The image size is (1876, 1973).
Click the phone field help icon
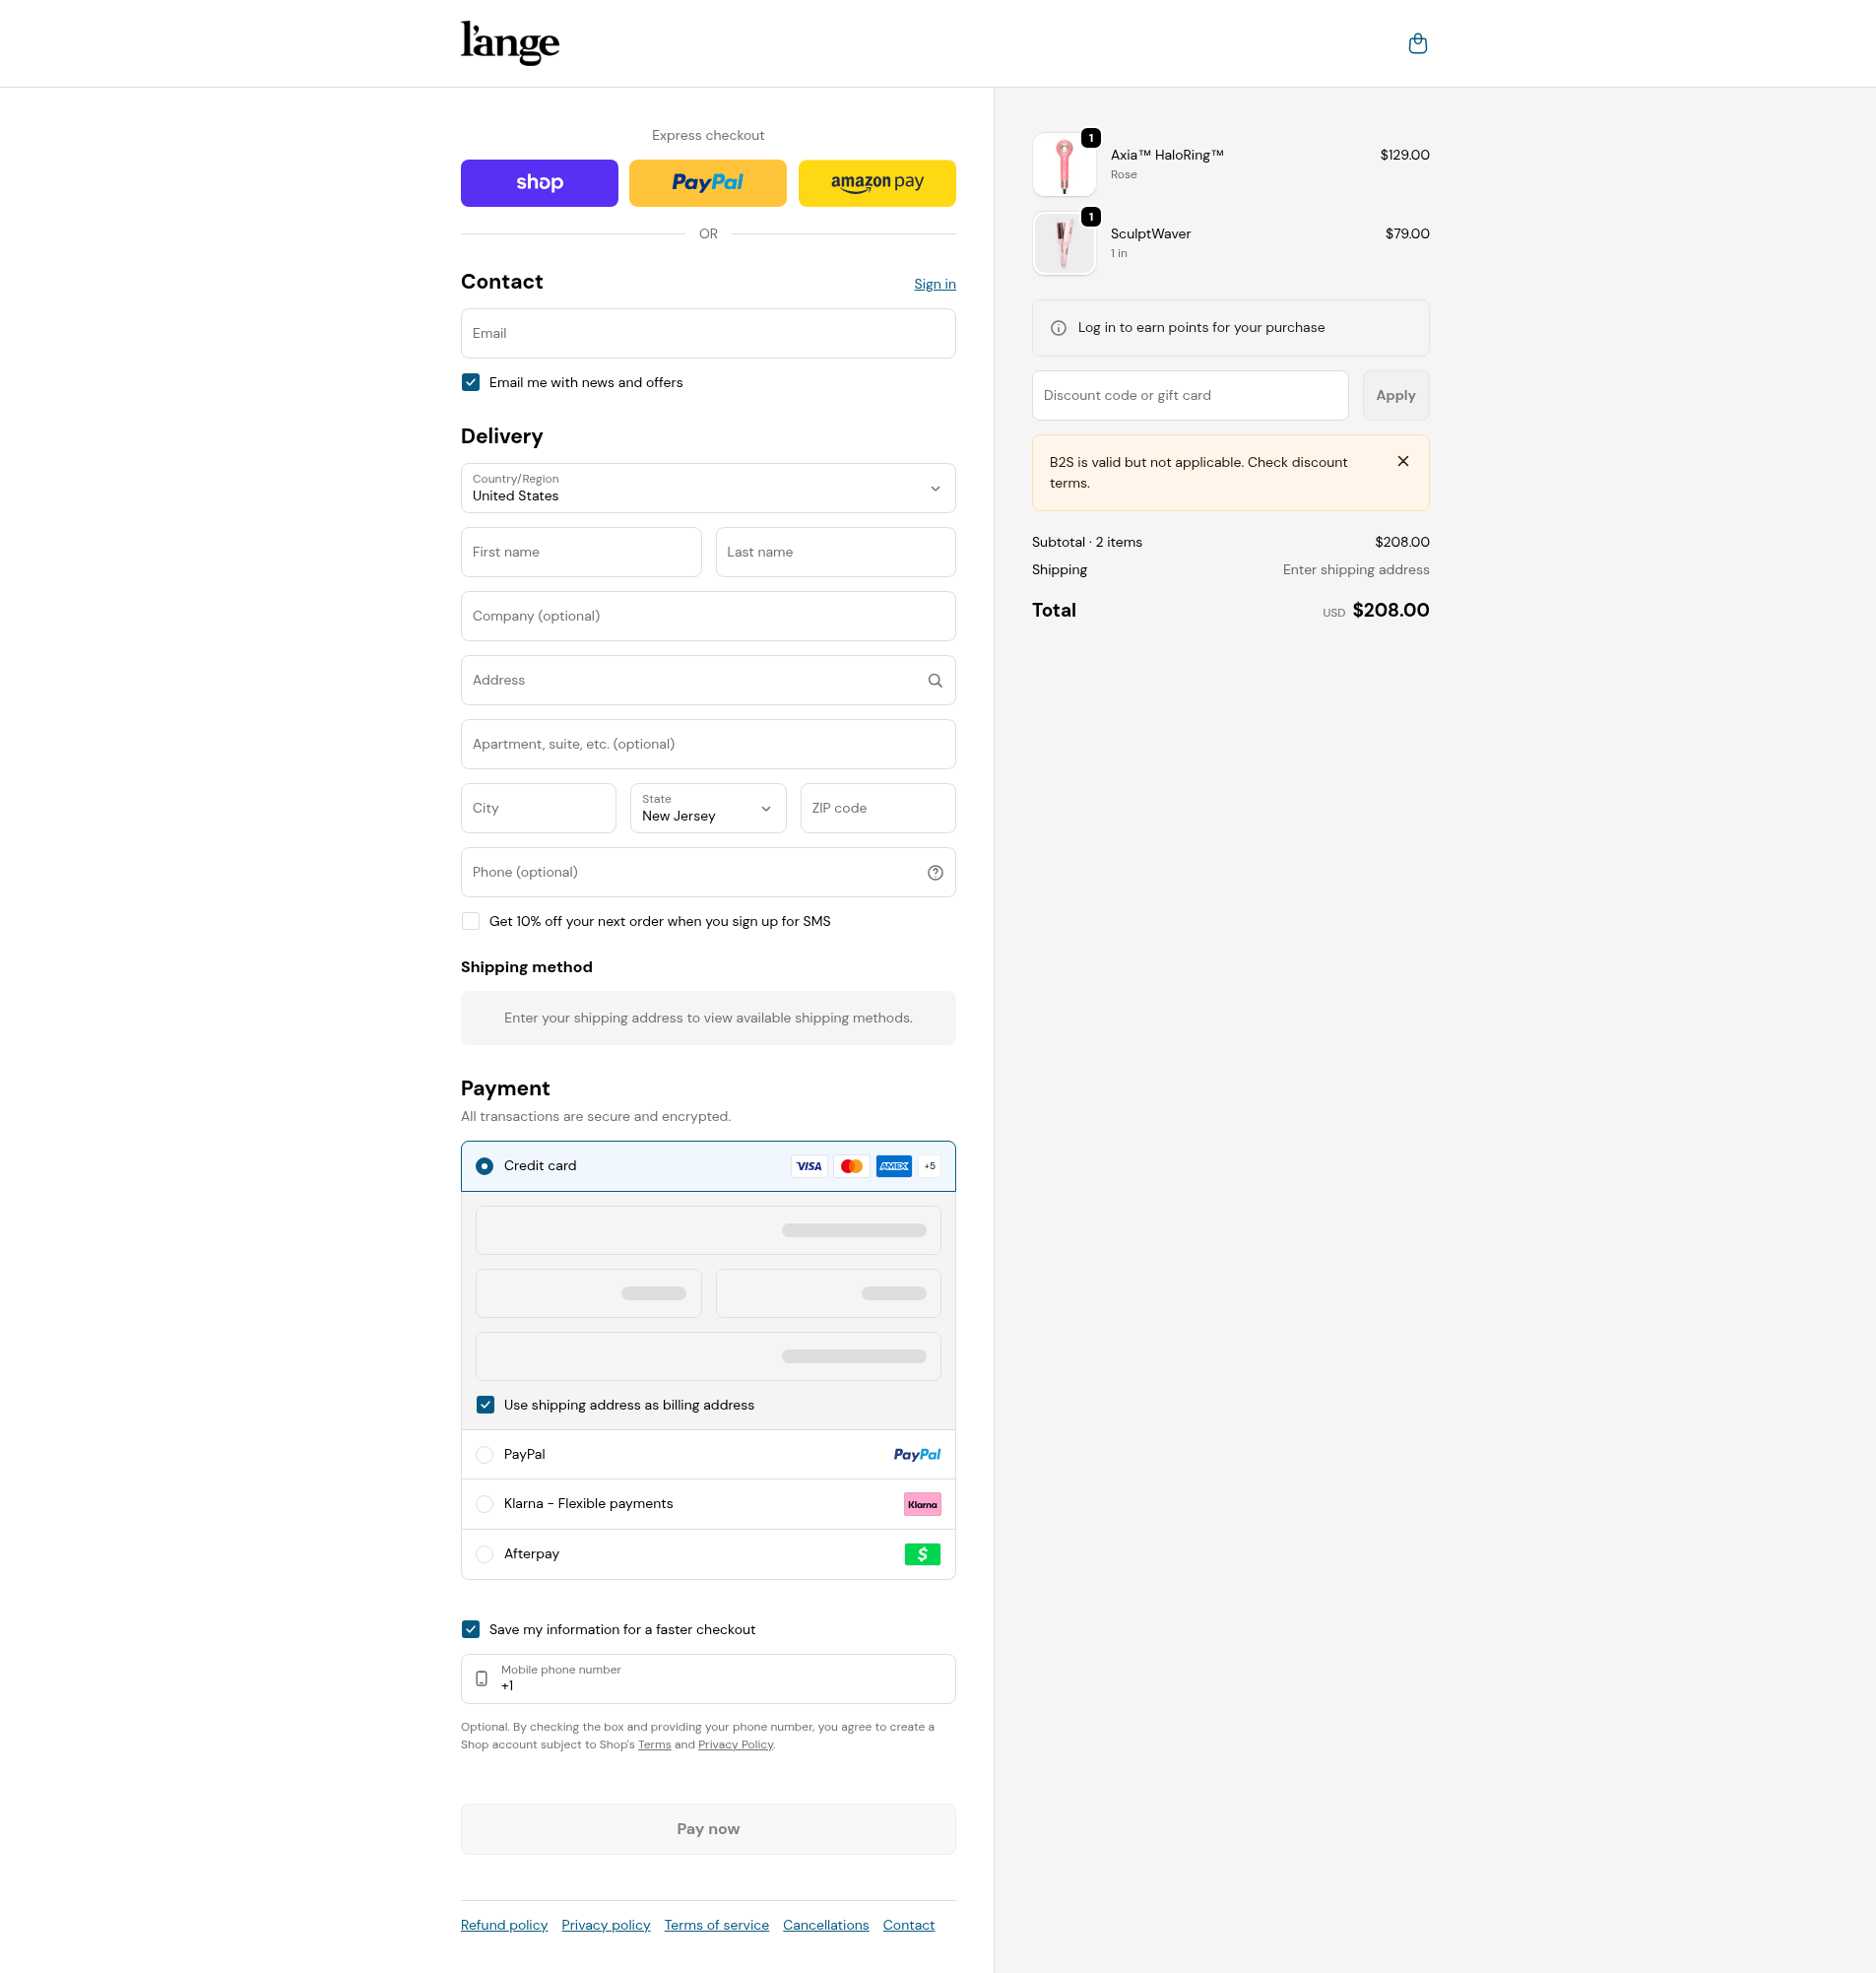pyautogui.click(x=935, y=872)
